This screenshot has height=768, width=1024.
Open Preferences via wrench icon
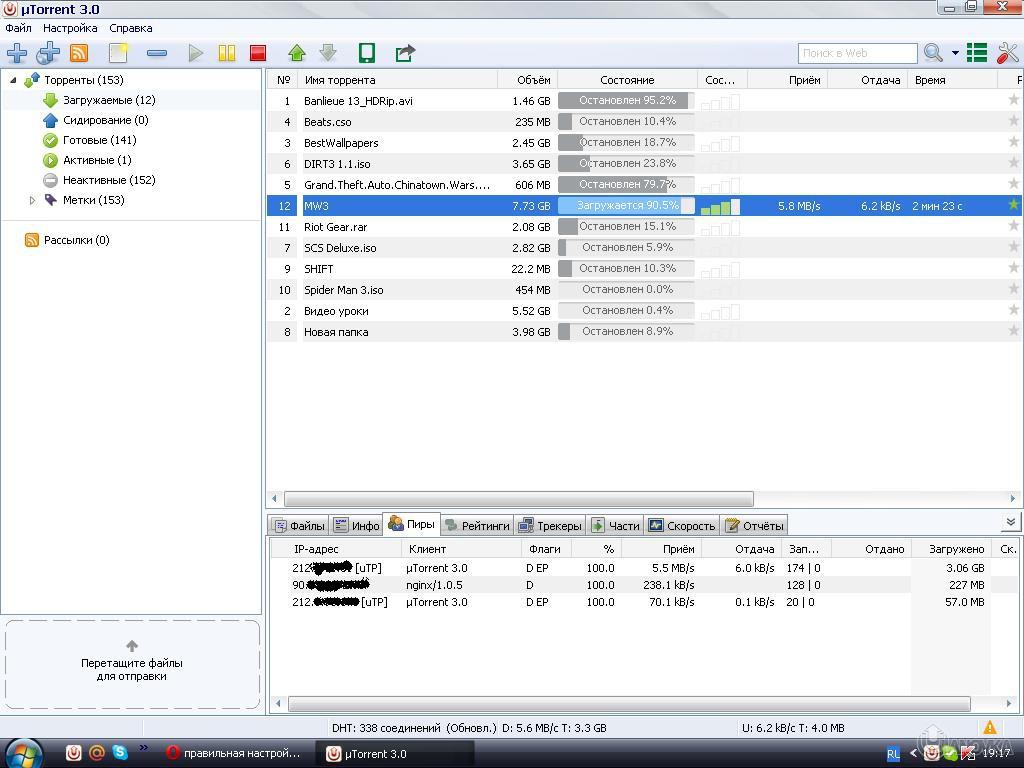pyautogui.click(x=1008, y=53)
